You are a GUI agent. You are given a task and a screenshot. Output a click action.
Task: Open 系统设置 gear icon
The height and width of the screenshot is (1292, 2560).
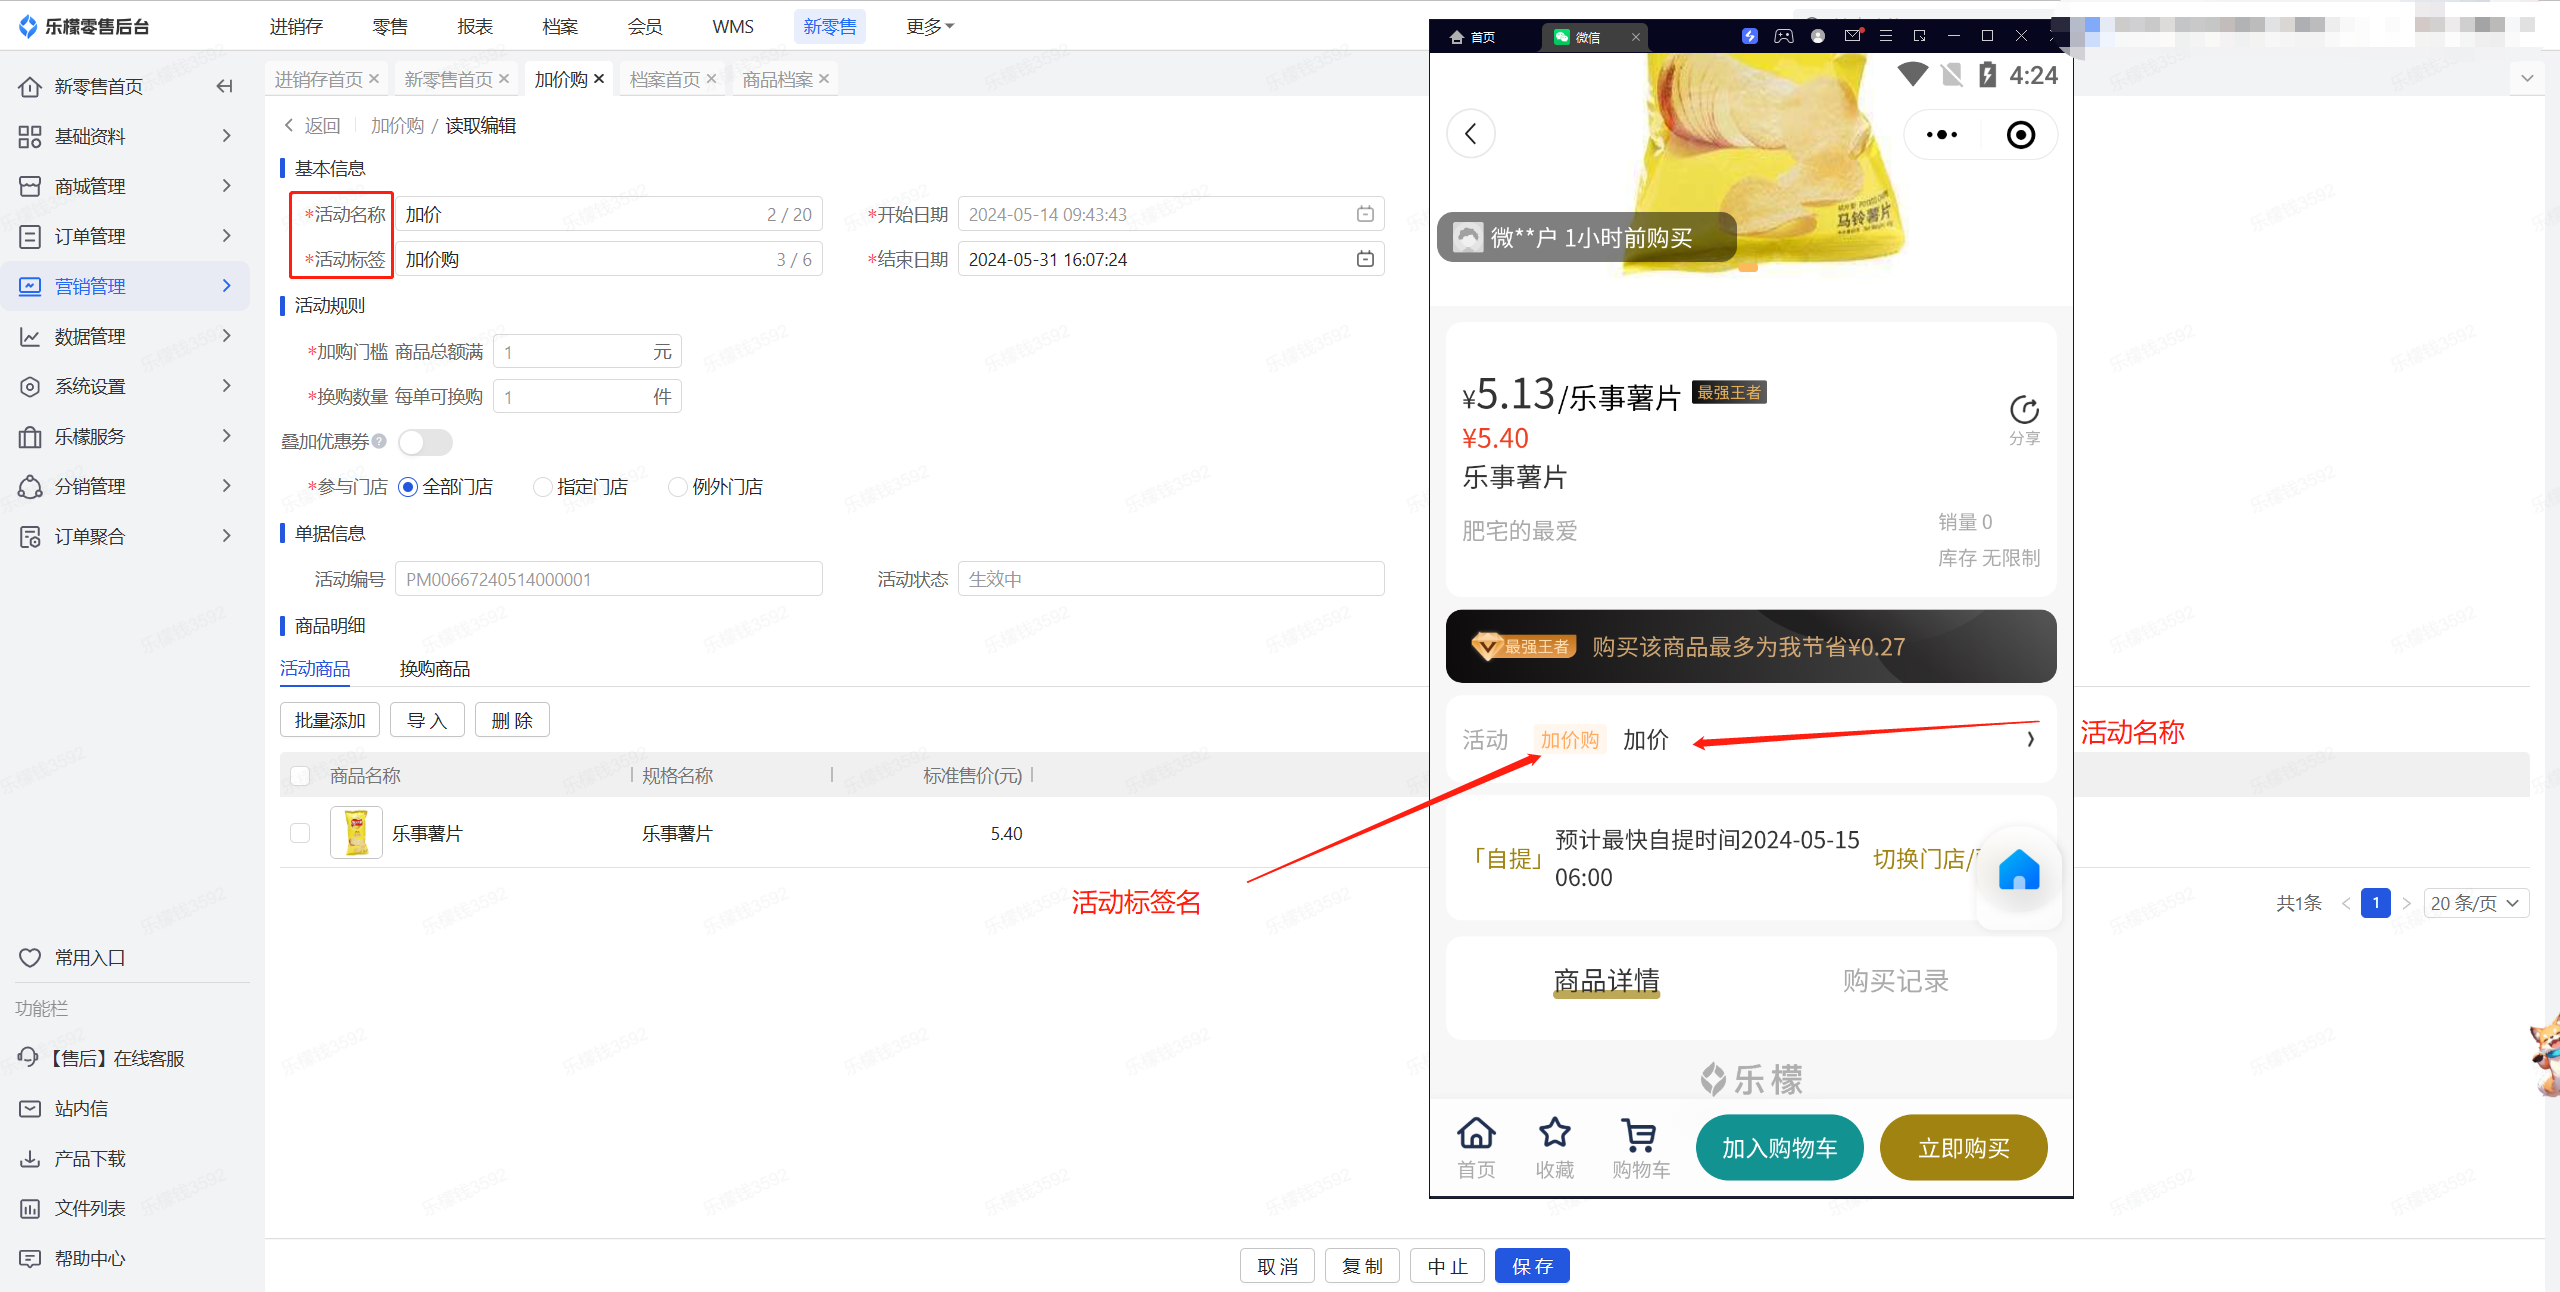click(x=30, y=387)
